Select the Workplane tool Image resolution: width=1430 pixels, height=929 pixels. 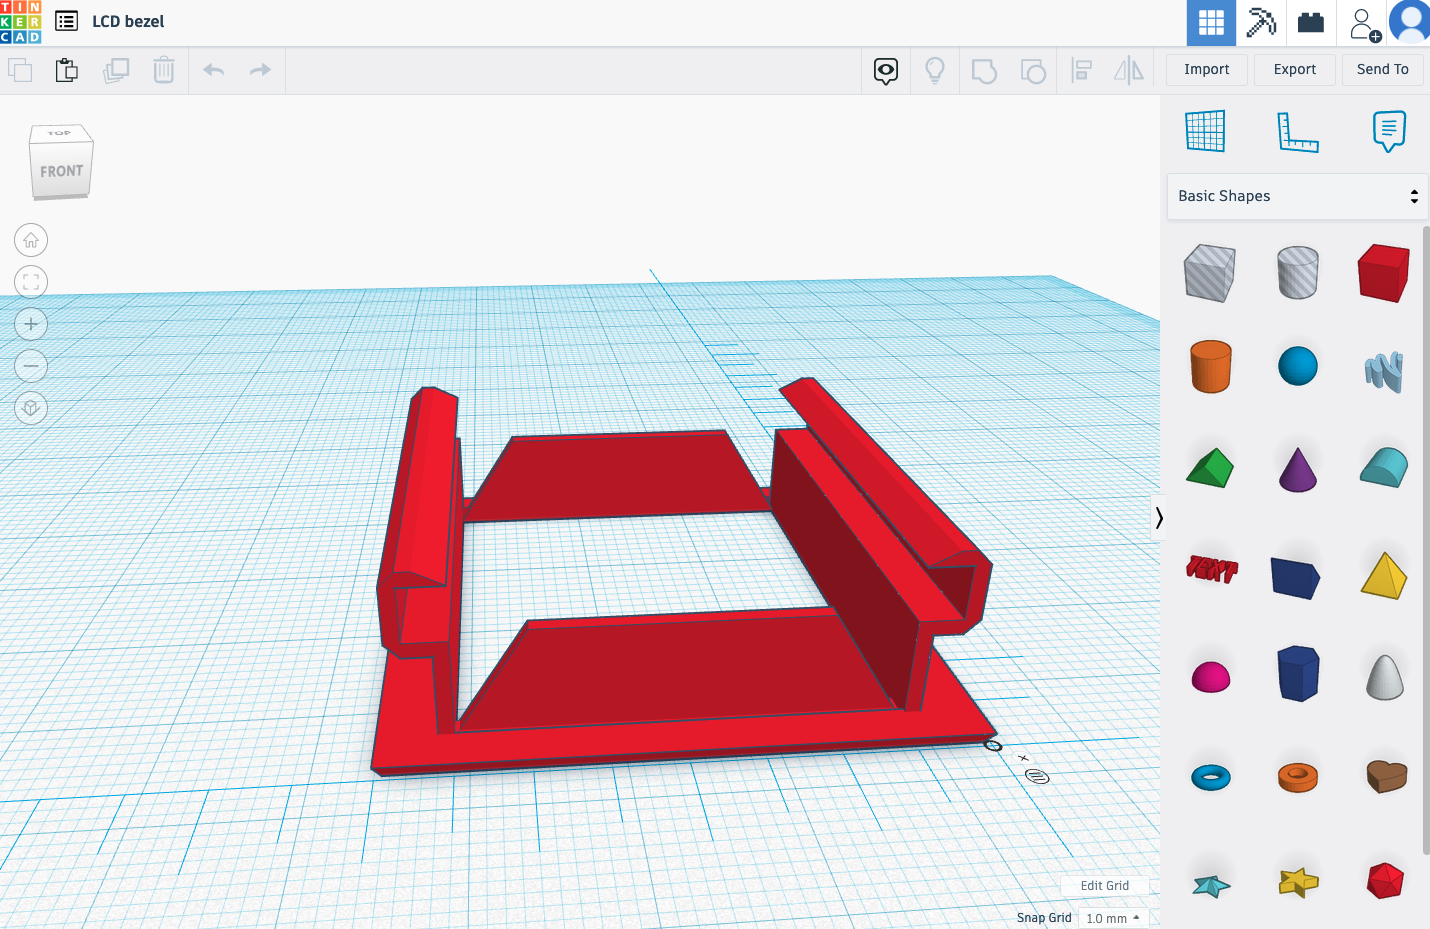pyautogui.click(x=1205, y=131)
